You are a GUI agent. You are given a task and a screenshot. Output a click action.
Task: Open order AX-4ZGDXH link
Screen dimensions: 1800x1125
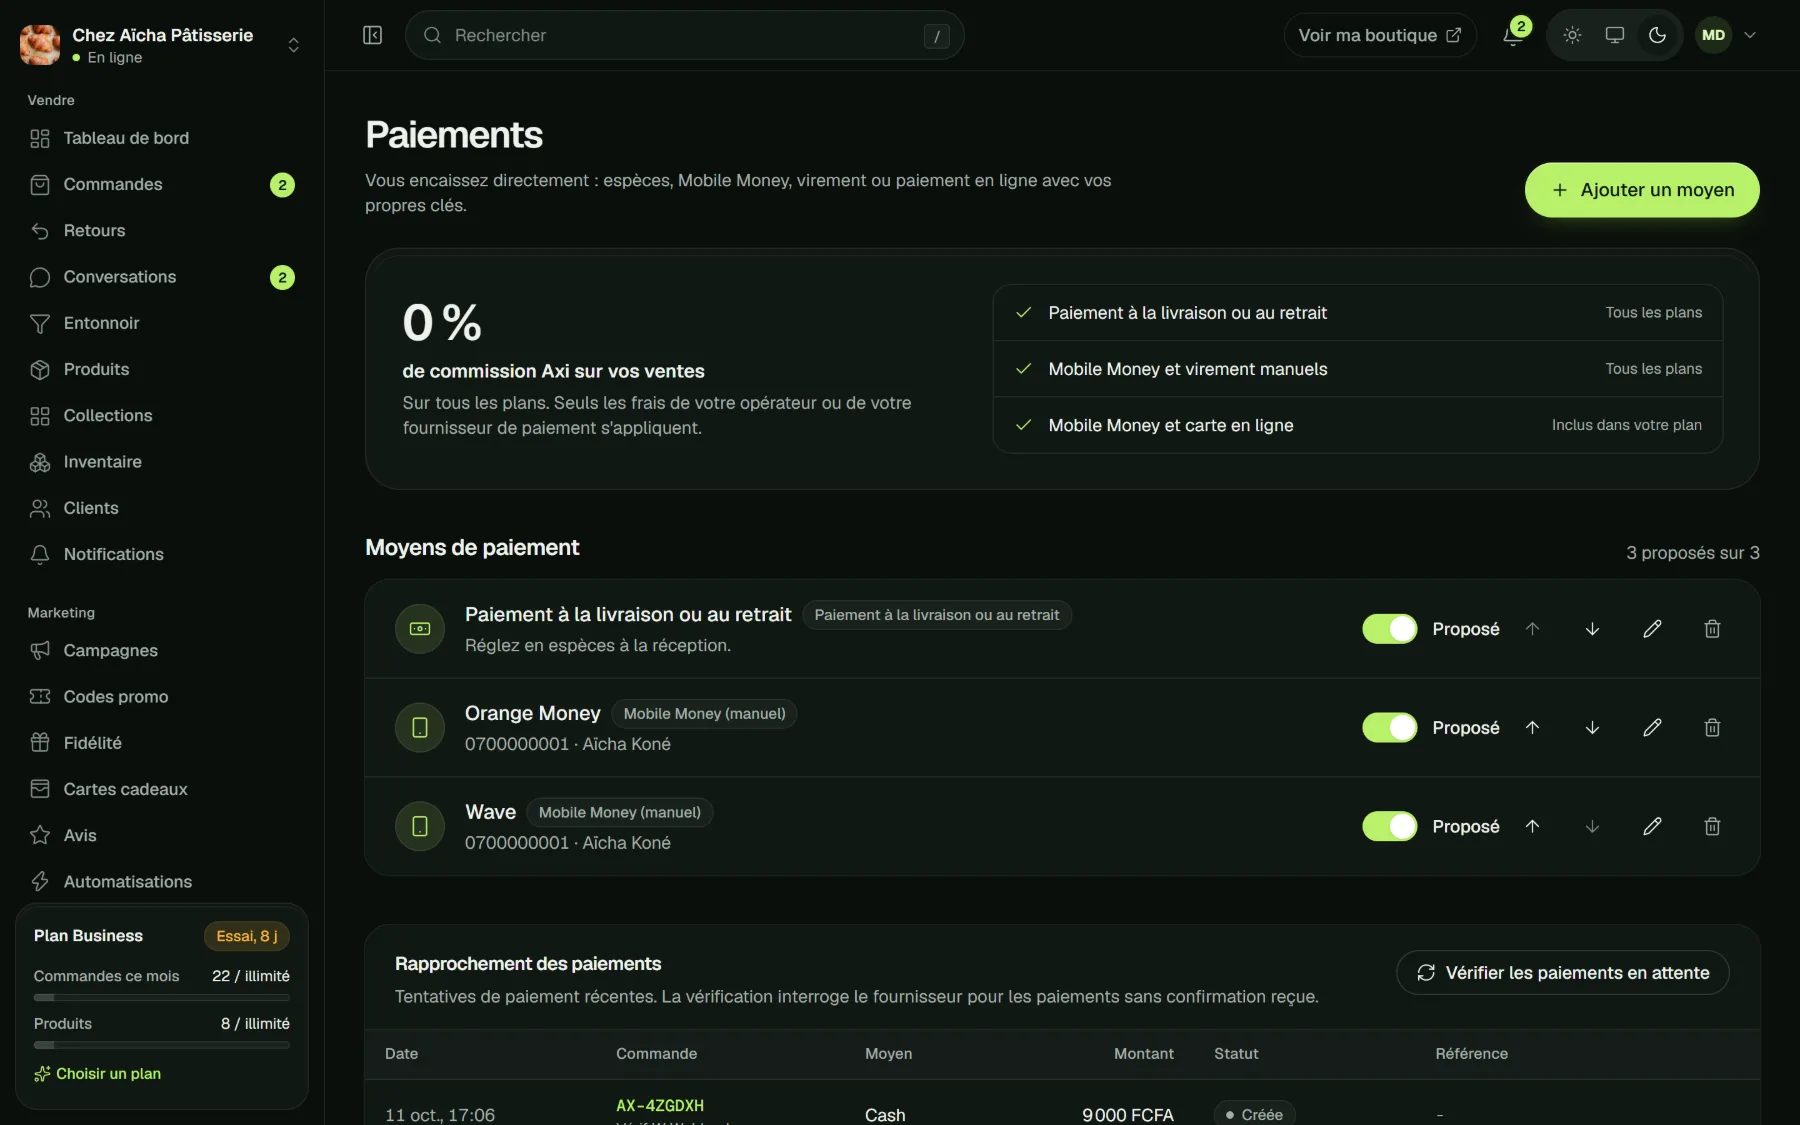tap(660, 1105)
